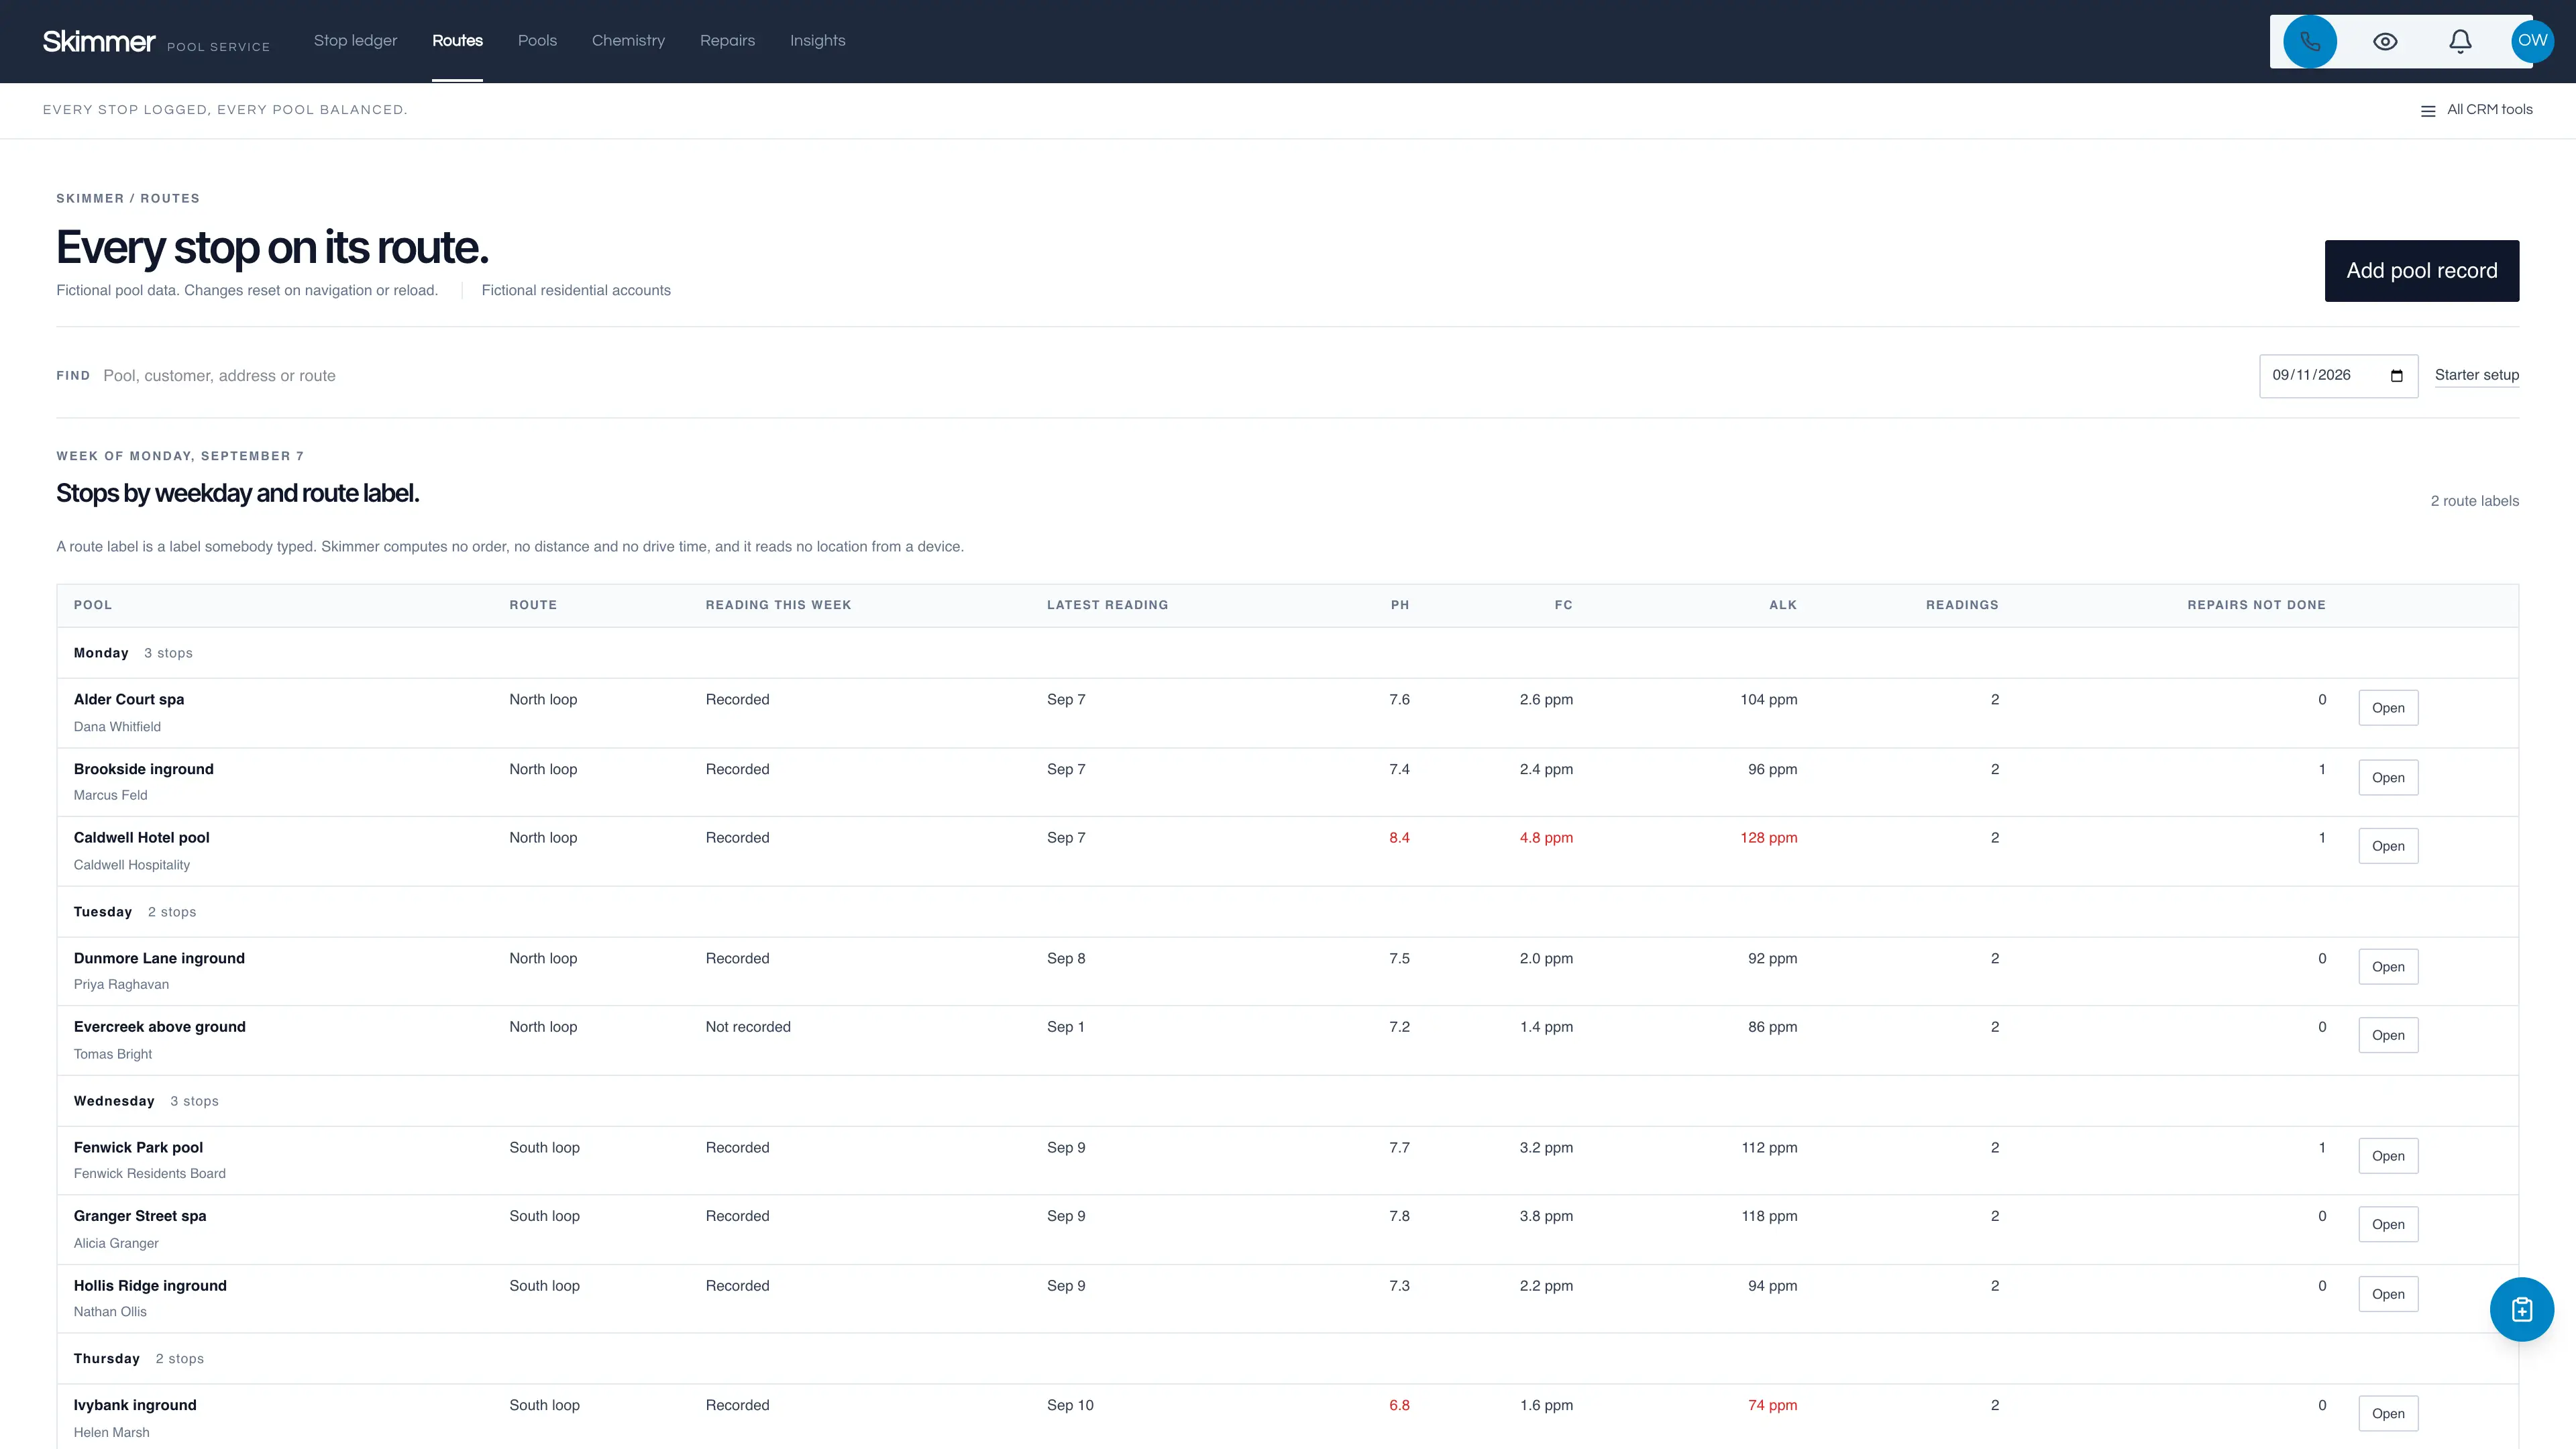
Task: Go to the Stop ledger tab
Action: (355, 41)
